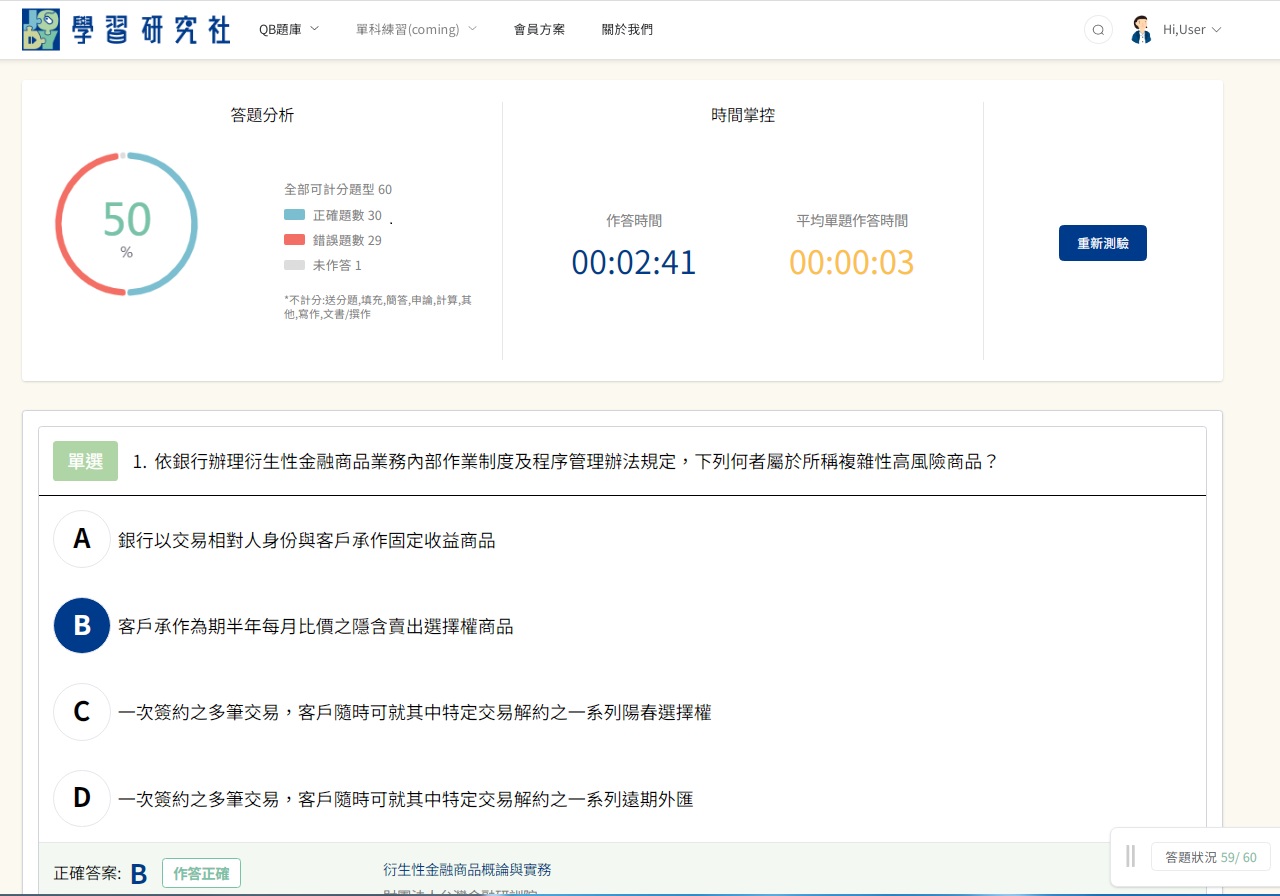Viewport: 1280px width, 896px height.
Task: Click the 學習研究社 site logo
Action: pyautogui.click(x=126, y=30)
